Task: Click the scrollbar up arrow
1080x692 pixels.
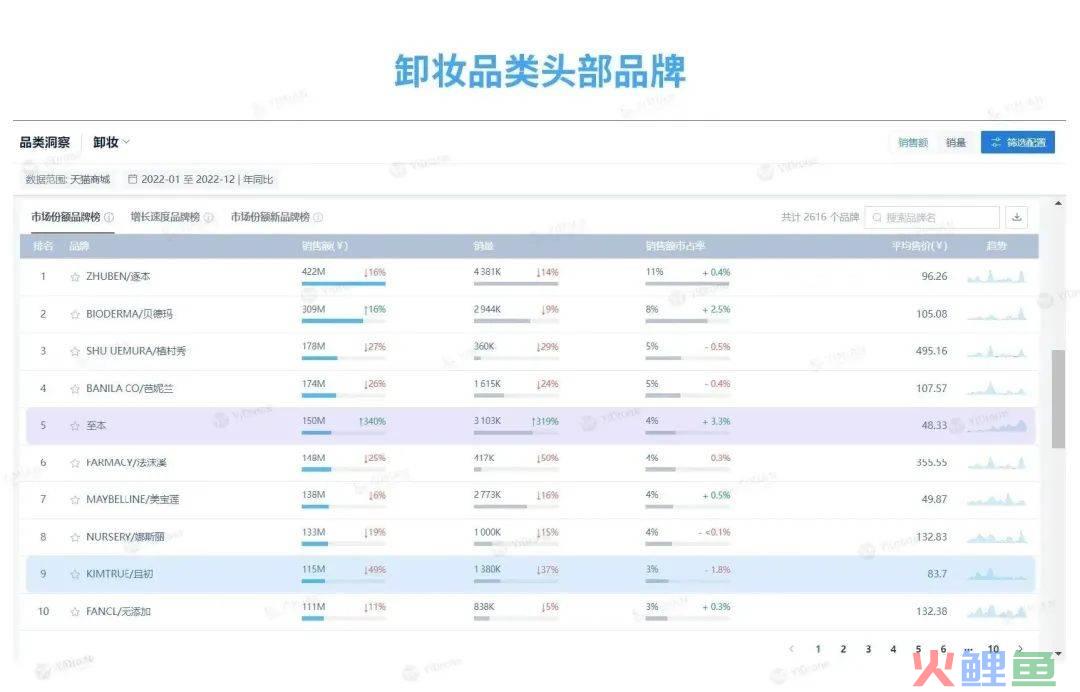Action: 1058,203
